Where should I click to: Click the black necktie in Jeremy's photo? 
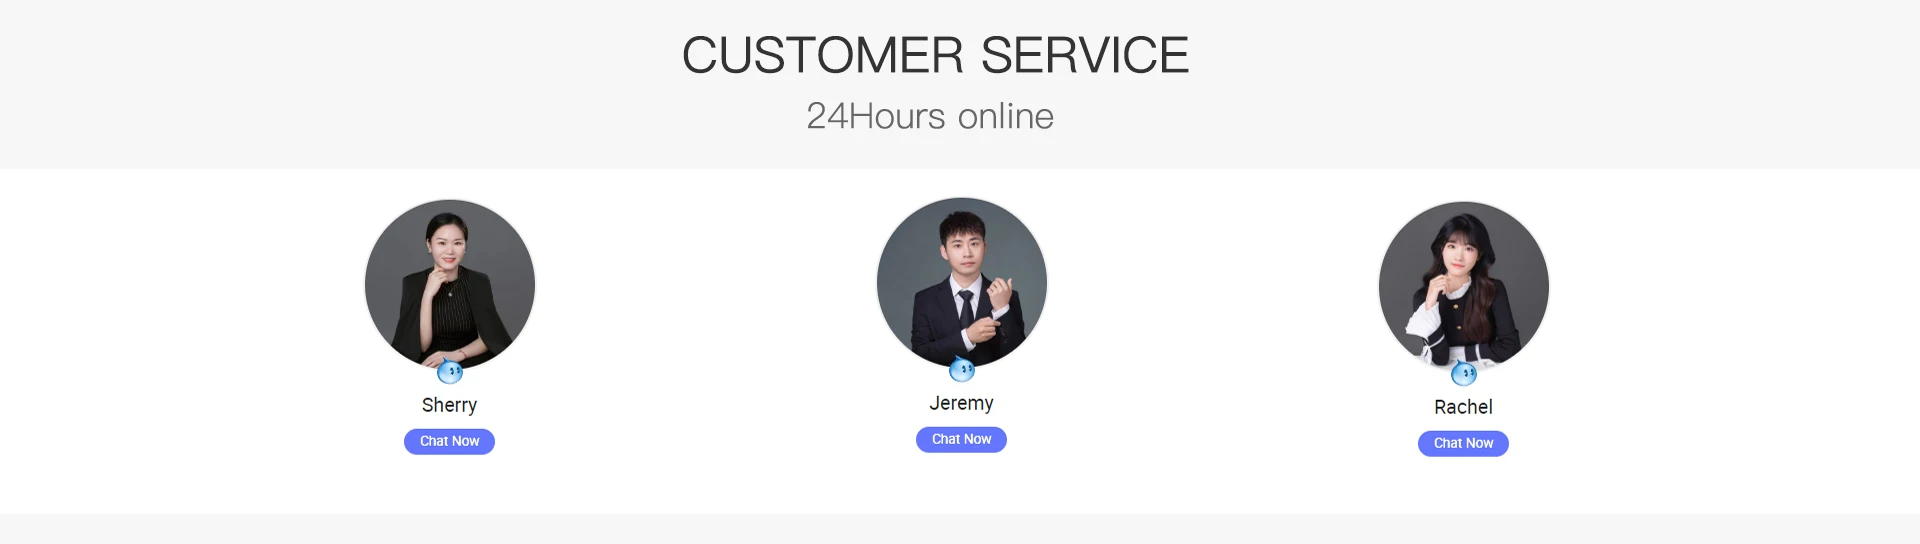[965, 308]
